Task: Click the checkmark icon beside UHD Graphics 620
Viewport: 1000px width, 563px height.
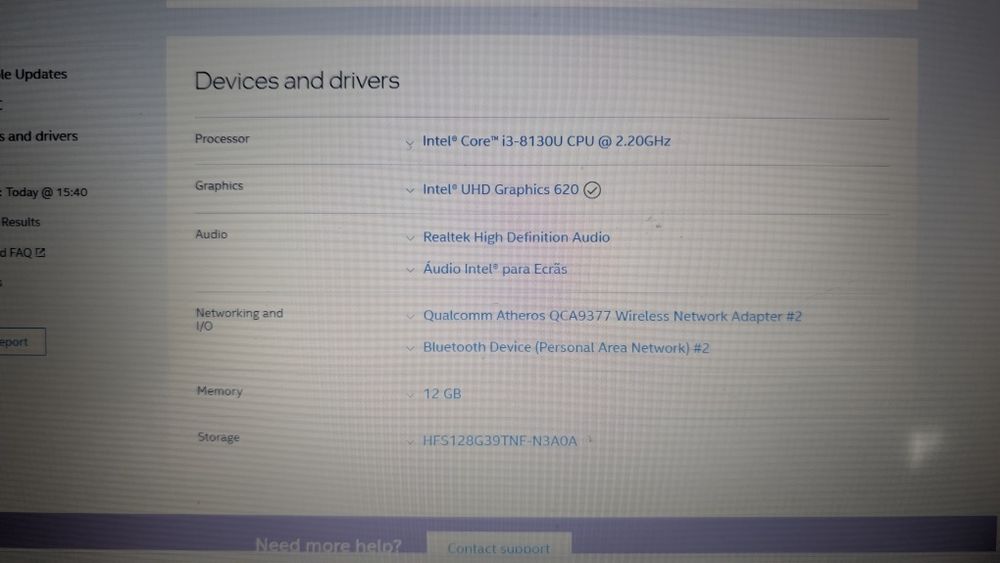Action: click(592, 190)
